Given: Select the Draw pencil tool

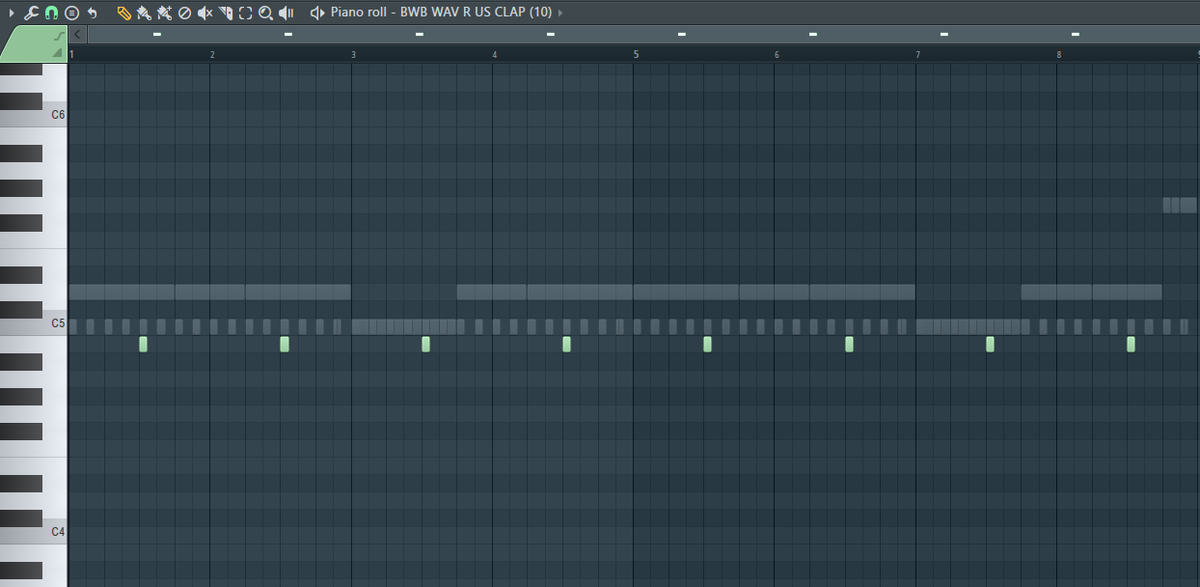Looking at the screenshot, I should 124,13.
